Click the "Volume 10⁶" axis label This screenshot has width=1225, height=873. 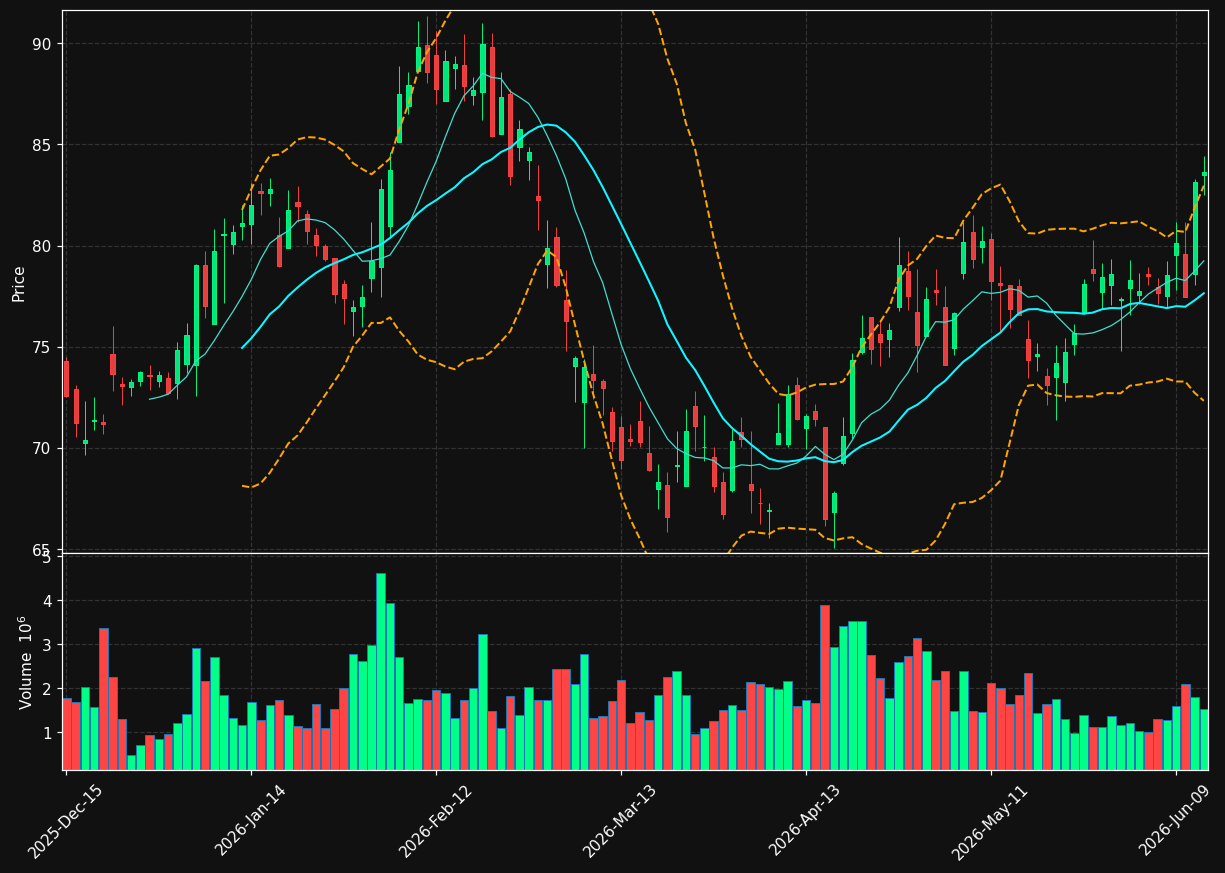(24, 662)
